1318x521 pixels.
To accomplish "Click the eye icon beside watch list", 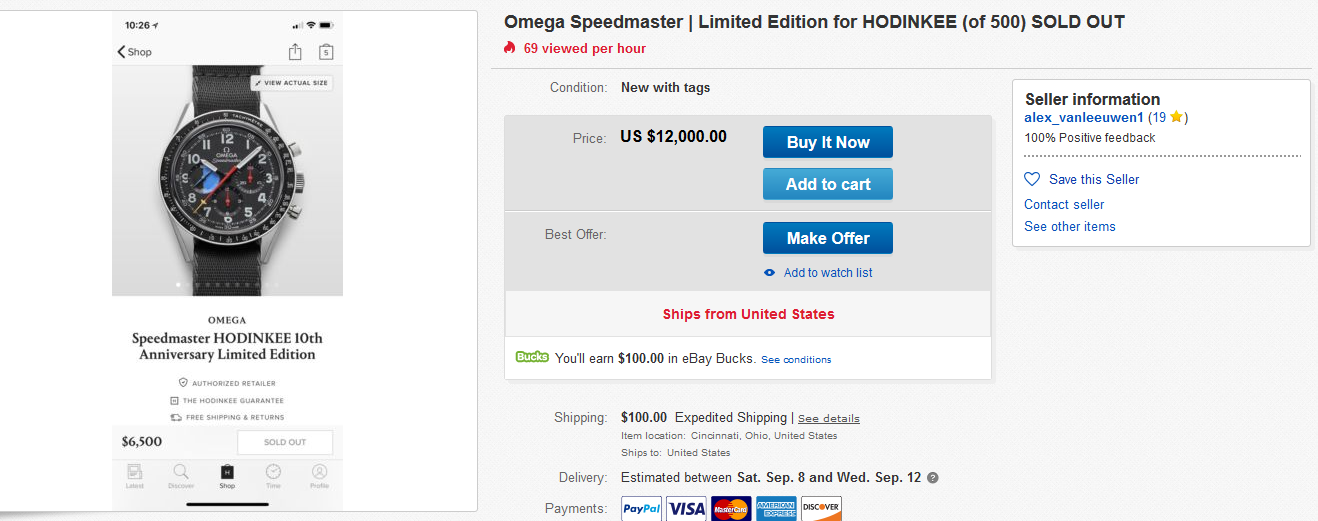I will [x=769, y=273].
